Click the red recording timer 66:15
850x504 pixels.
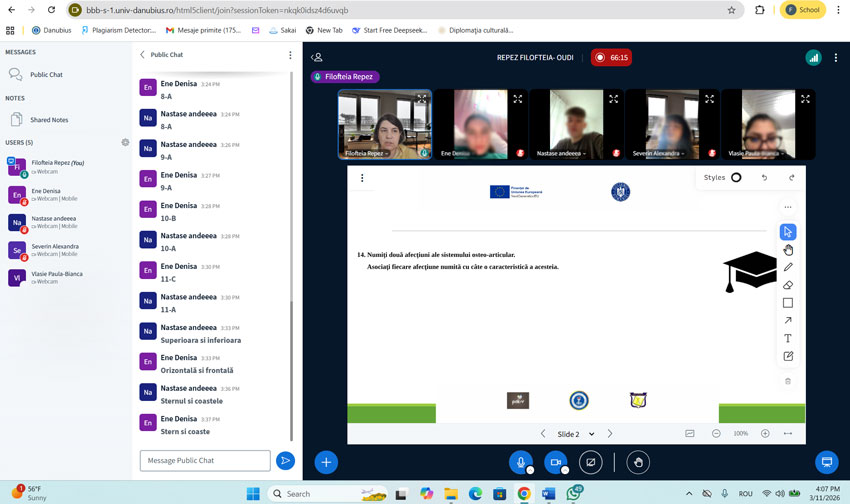point(611,58)
